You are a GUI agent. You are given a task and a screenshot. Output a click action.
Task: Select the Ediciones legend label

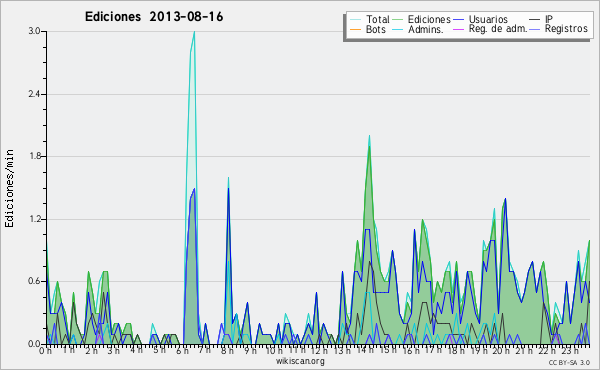(x=429, y=19)
